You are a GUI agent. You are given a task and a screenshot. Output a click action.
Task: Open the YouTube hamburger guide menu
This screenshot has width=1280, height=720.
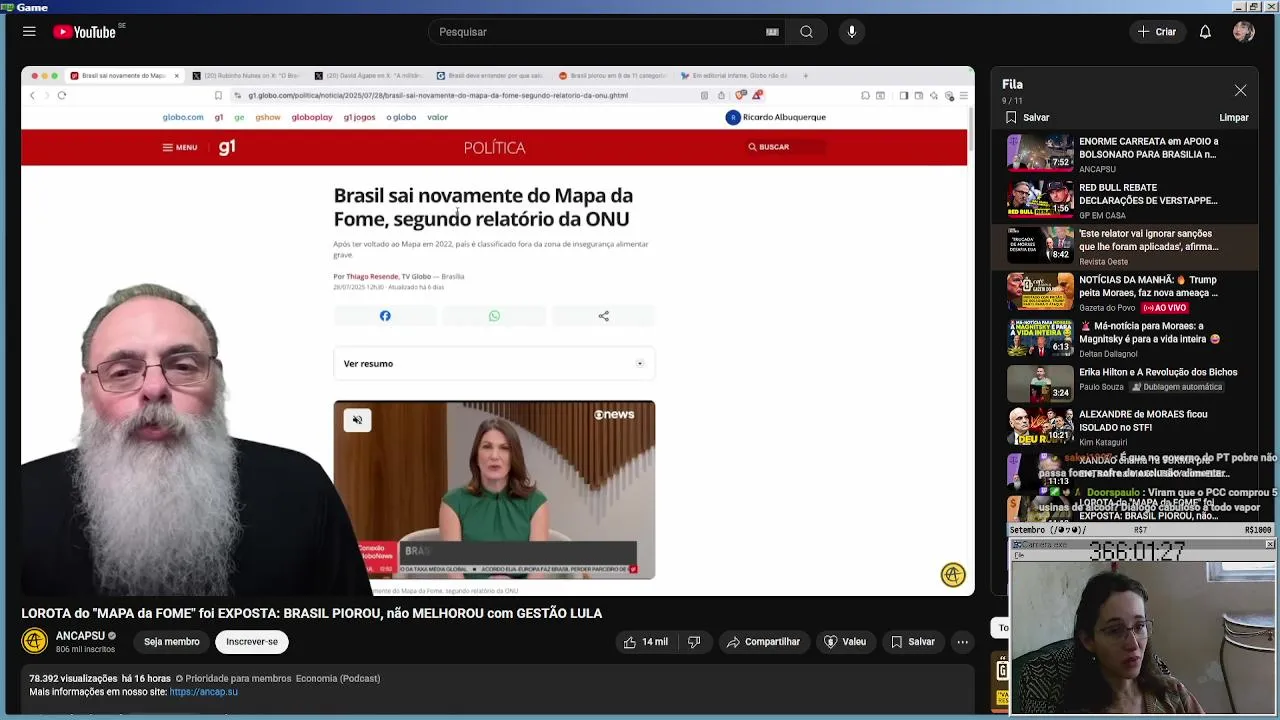[29, 32]
